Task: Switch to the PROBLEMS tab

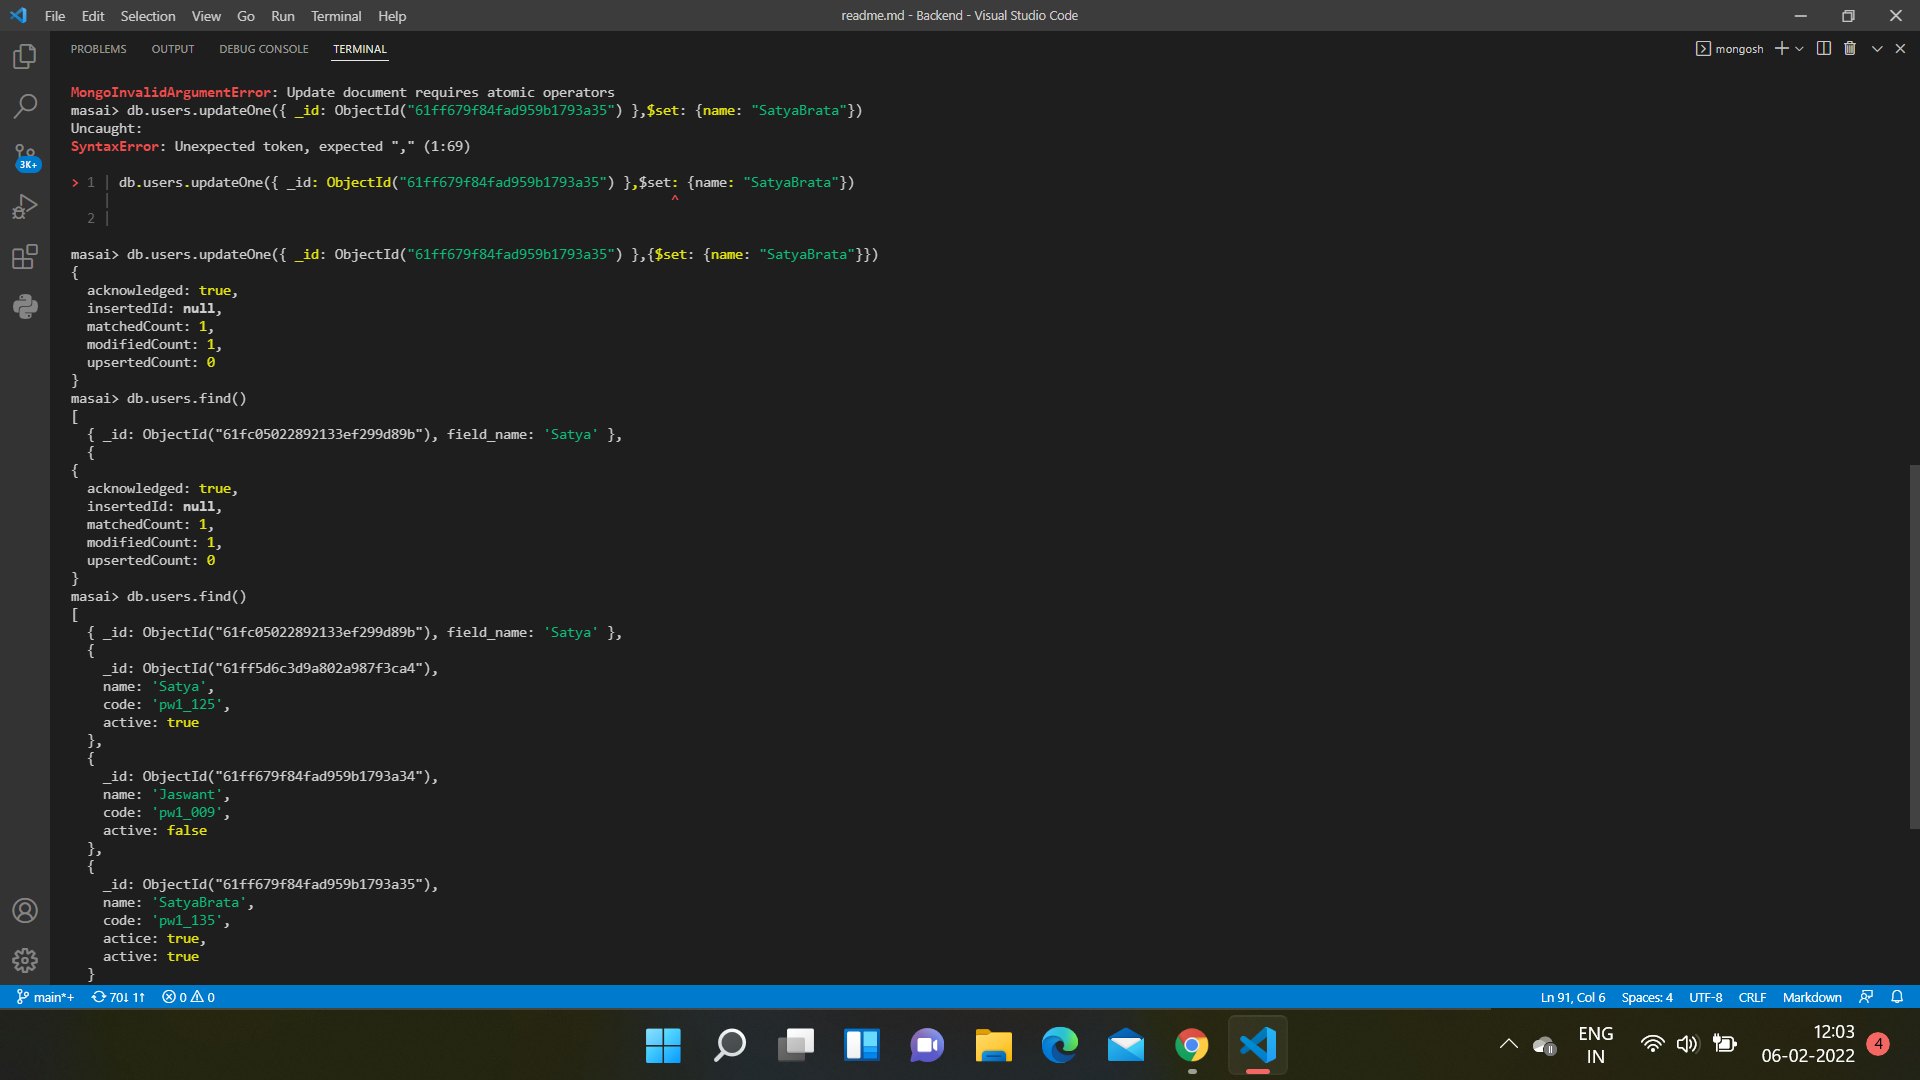Action: (x=98, y=48)
